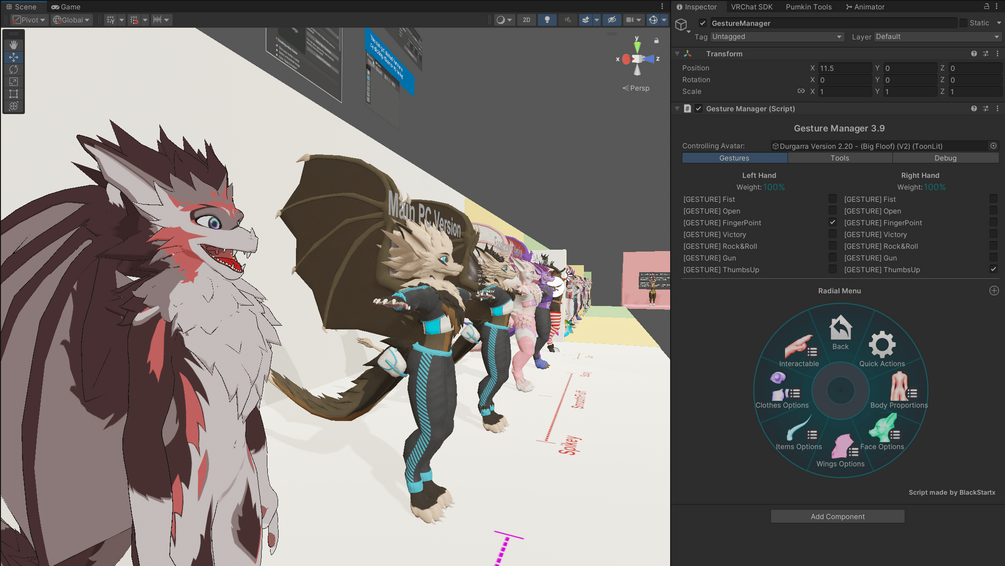
Task: Toggle scene effects icon
Action: (x=585, y=20)
